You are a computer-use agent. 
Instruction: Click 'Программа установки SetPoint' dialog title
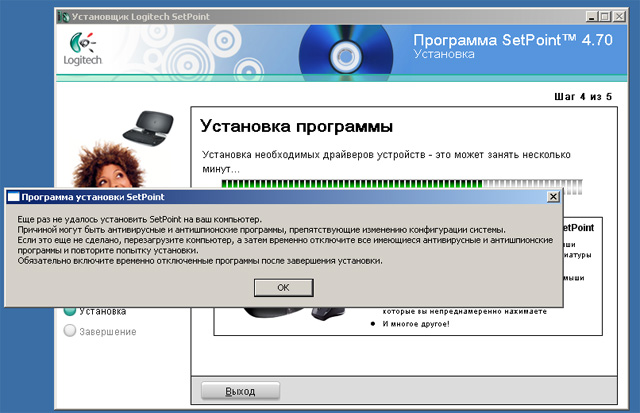[x=93, y=197]
